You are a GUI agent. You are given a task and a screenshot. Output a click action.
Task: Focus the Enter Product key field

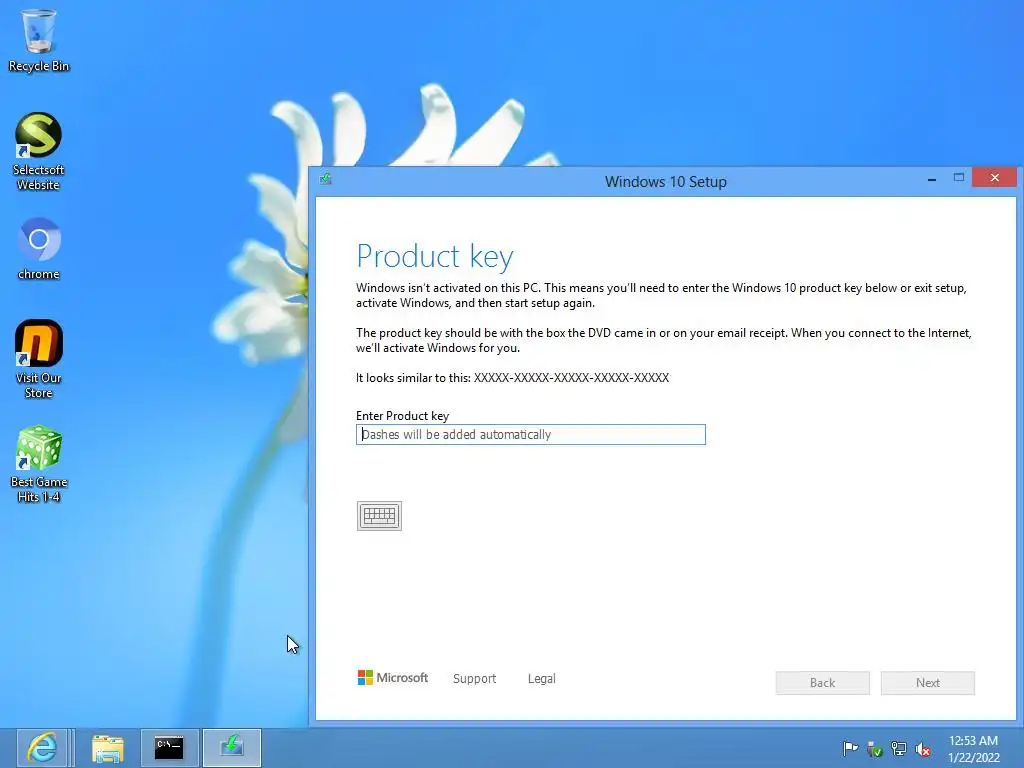(x=530, y=435)
